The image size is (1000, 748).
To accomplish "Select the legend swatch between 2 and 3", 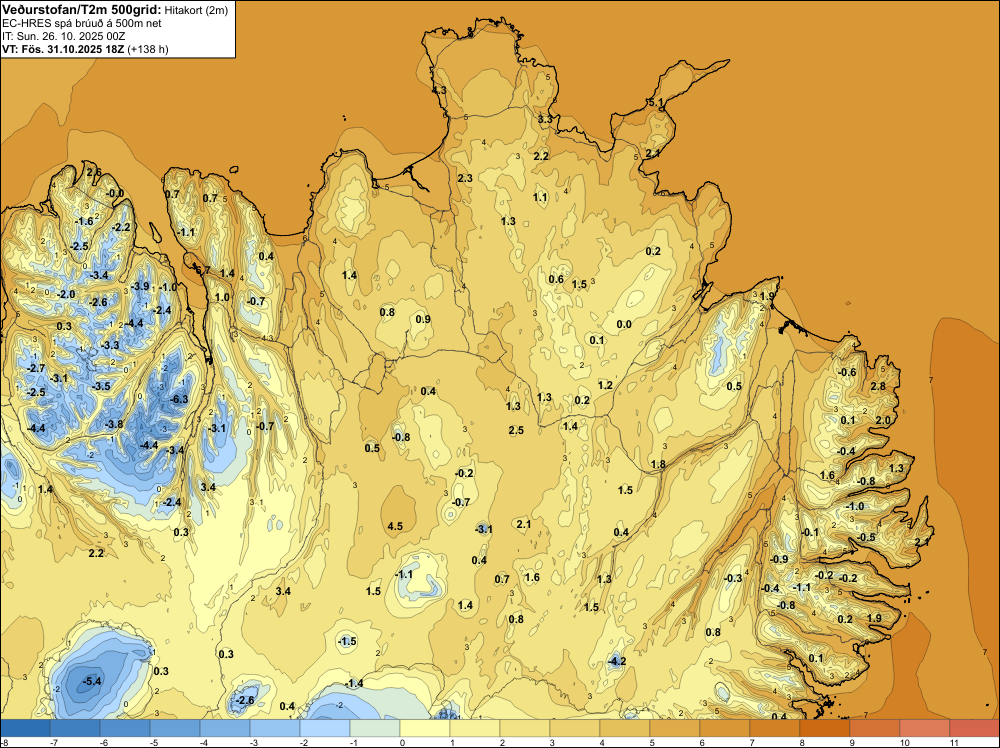I will (x=525, y=728).
